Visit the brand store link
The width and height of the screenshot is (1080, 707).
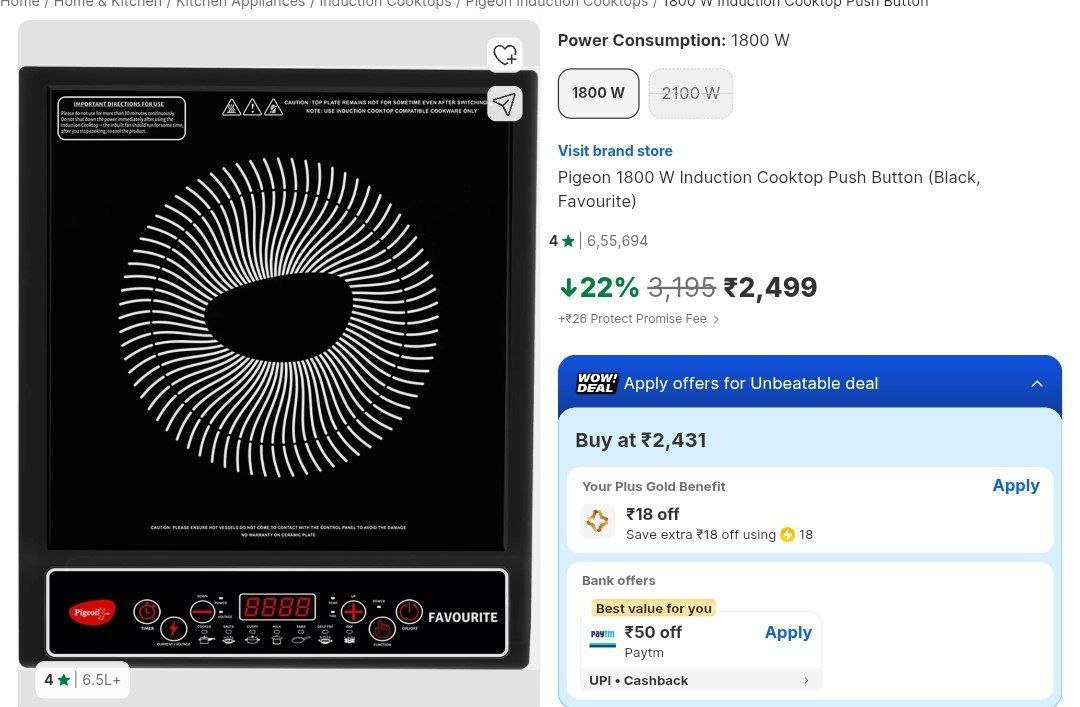(615, 151)
